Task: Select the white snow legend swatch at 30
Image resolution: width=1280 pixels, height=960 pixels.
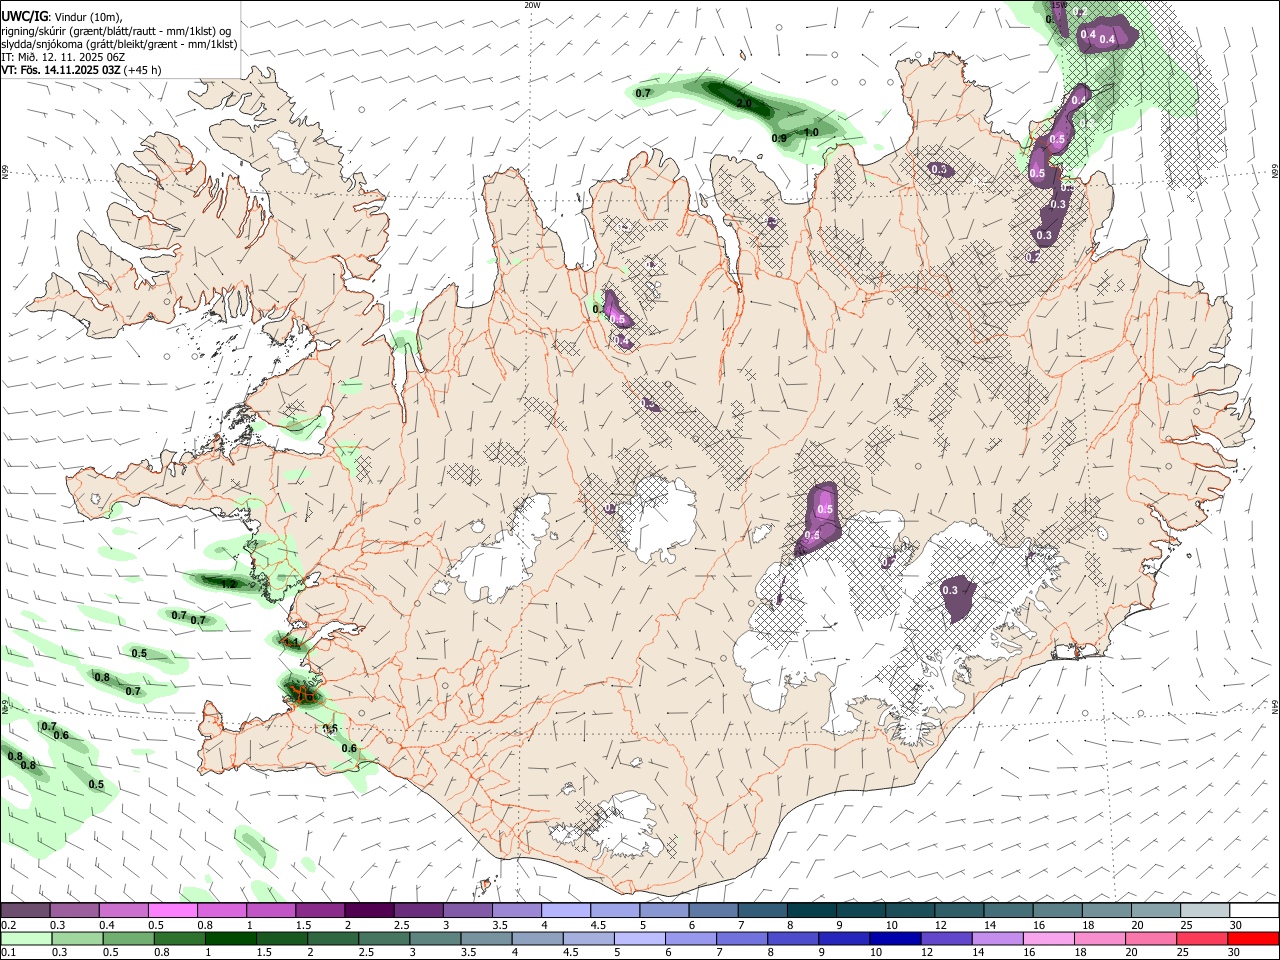Action: click(x=1253, y=911)
